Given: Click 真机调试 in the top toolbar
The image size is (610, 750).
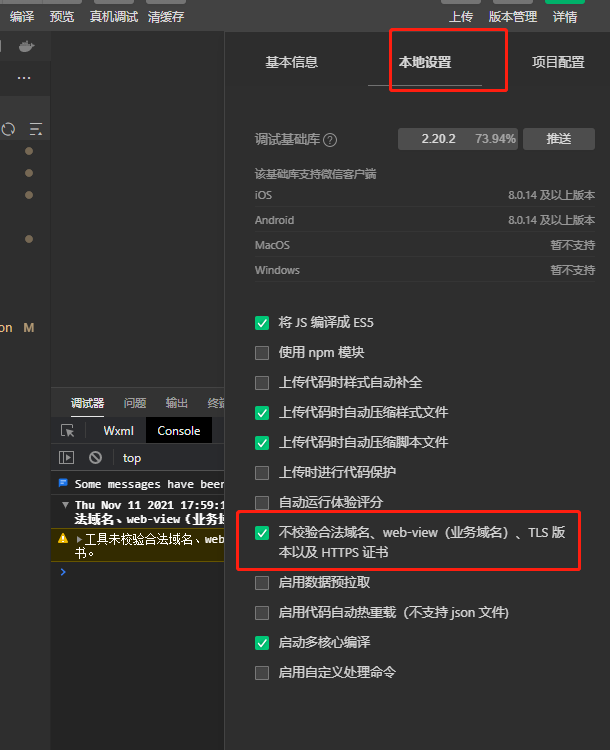Looking at the screenshot, I should 114,17.
